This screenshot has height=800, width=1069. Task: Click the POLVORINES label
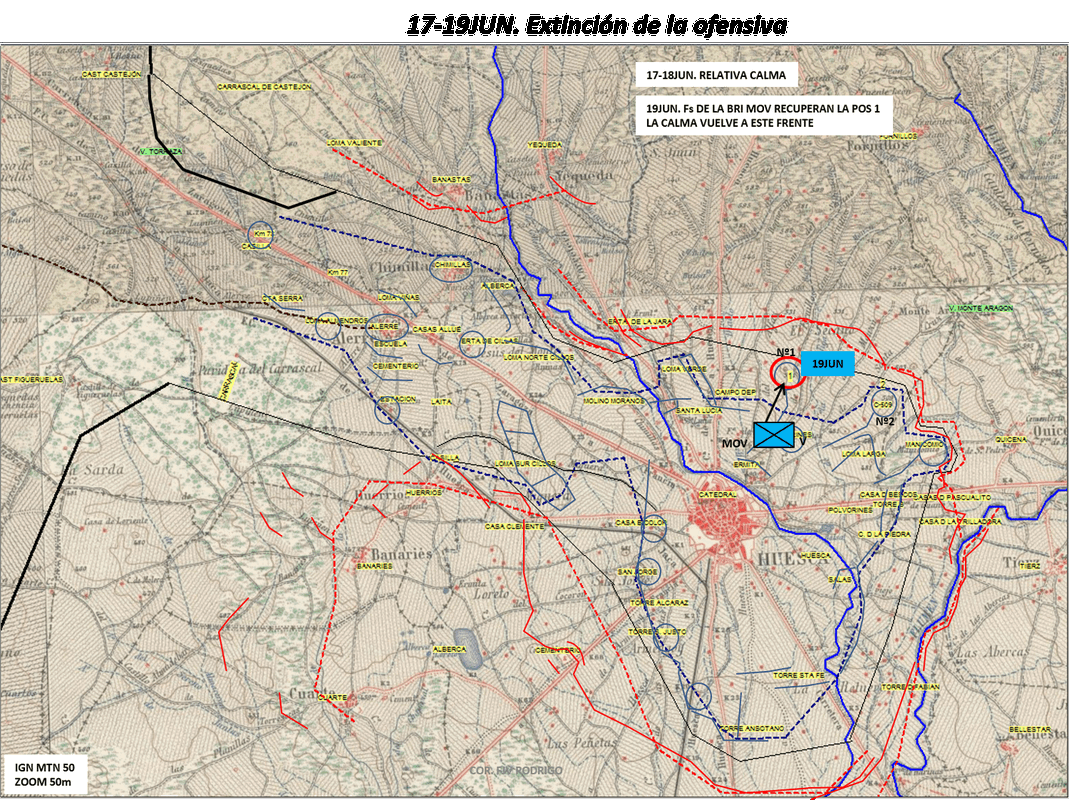[x=850, y=510]
